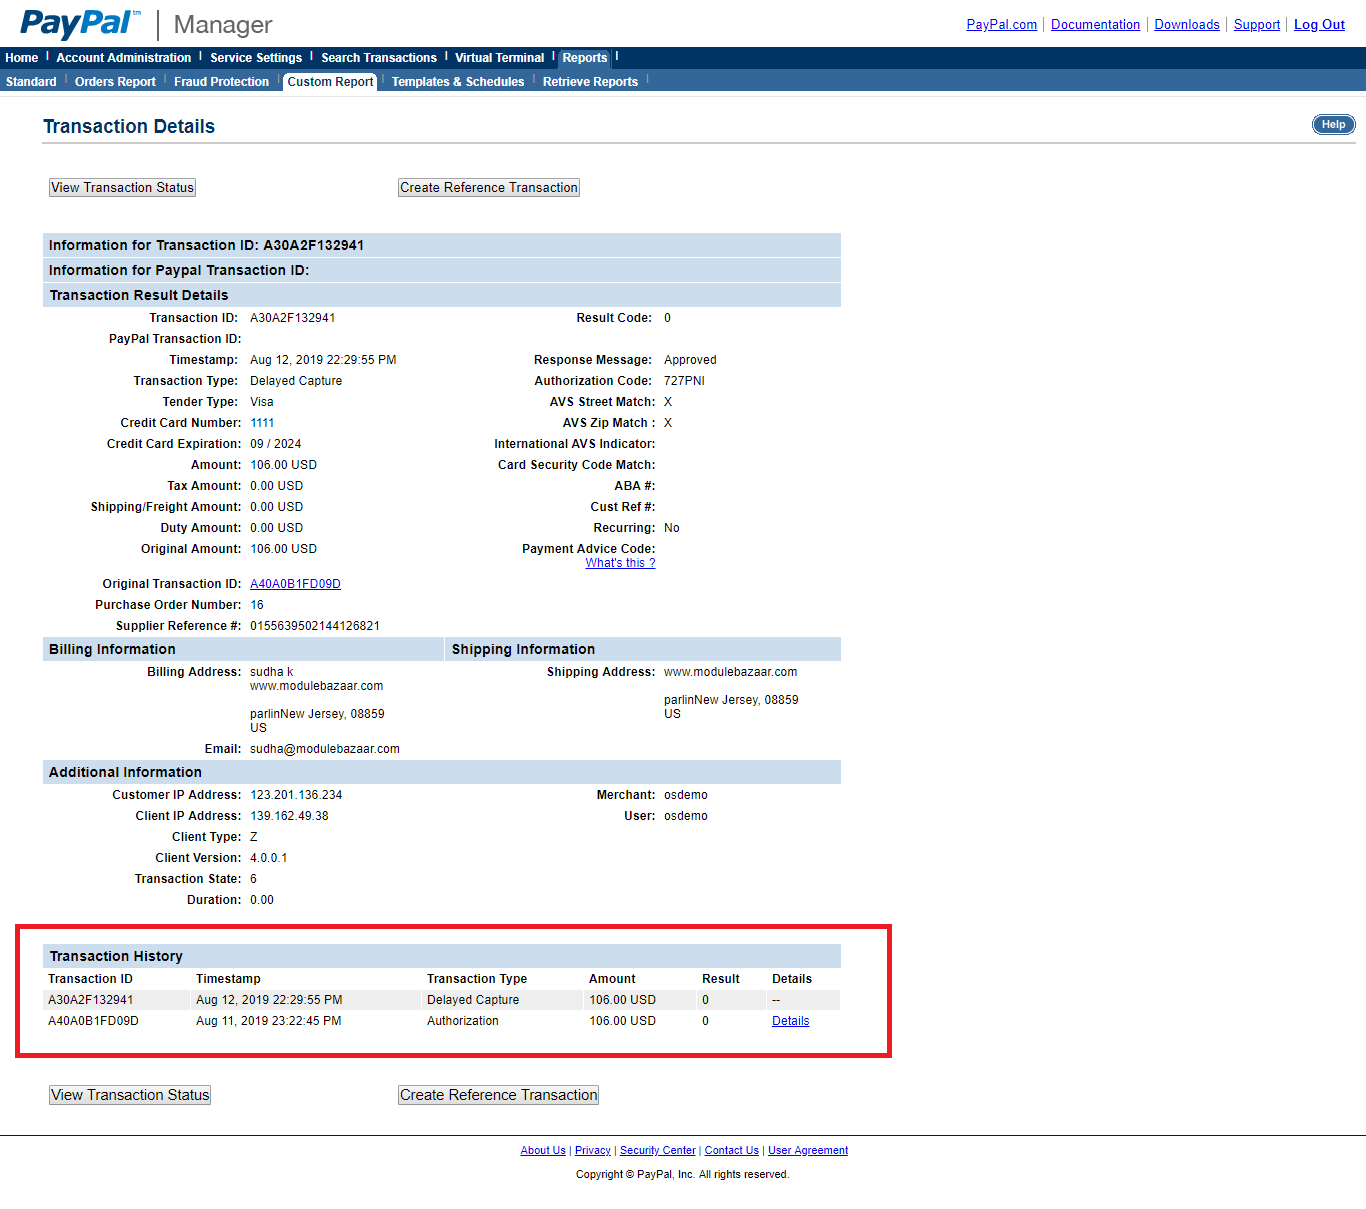Open the Documentation link
1366x1209 pixels.
click(x=1095, y=25)
